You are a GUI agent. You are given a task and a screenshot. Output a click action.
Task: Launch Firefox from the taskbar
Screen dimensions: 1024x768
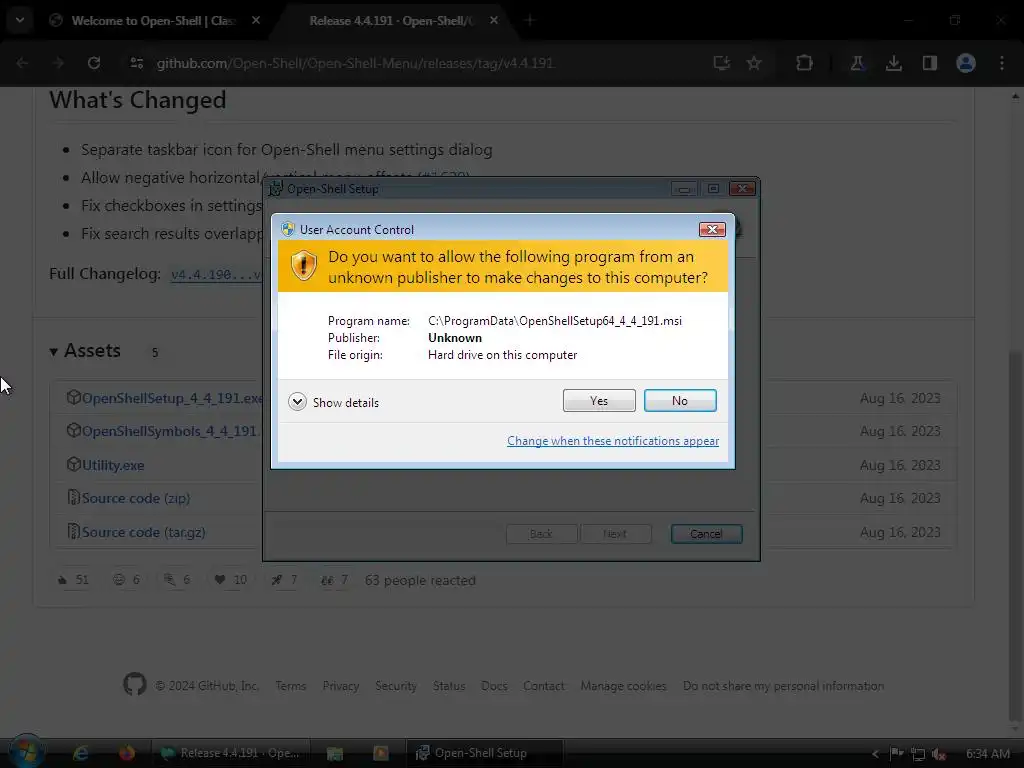(x=126, y=753)
